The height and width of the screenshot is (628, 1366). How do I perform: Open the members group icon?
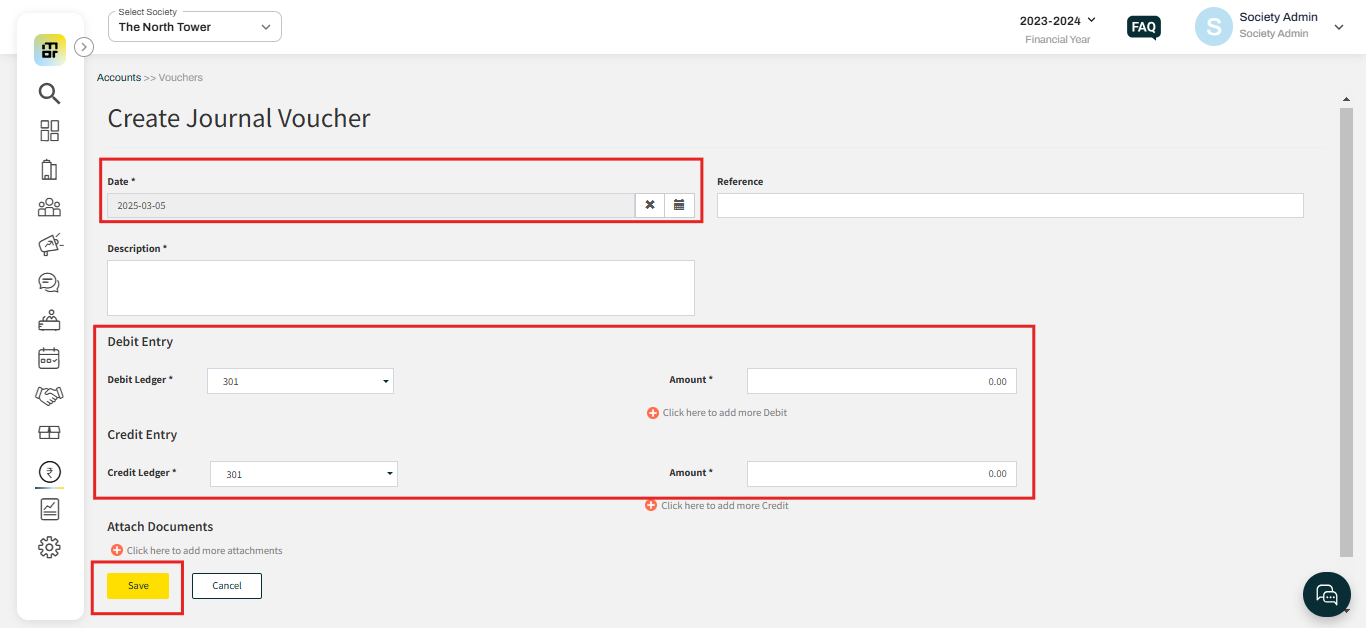[49, 207]
